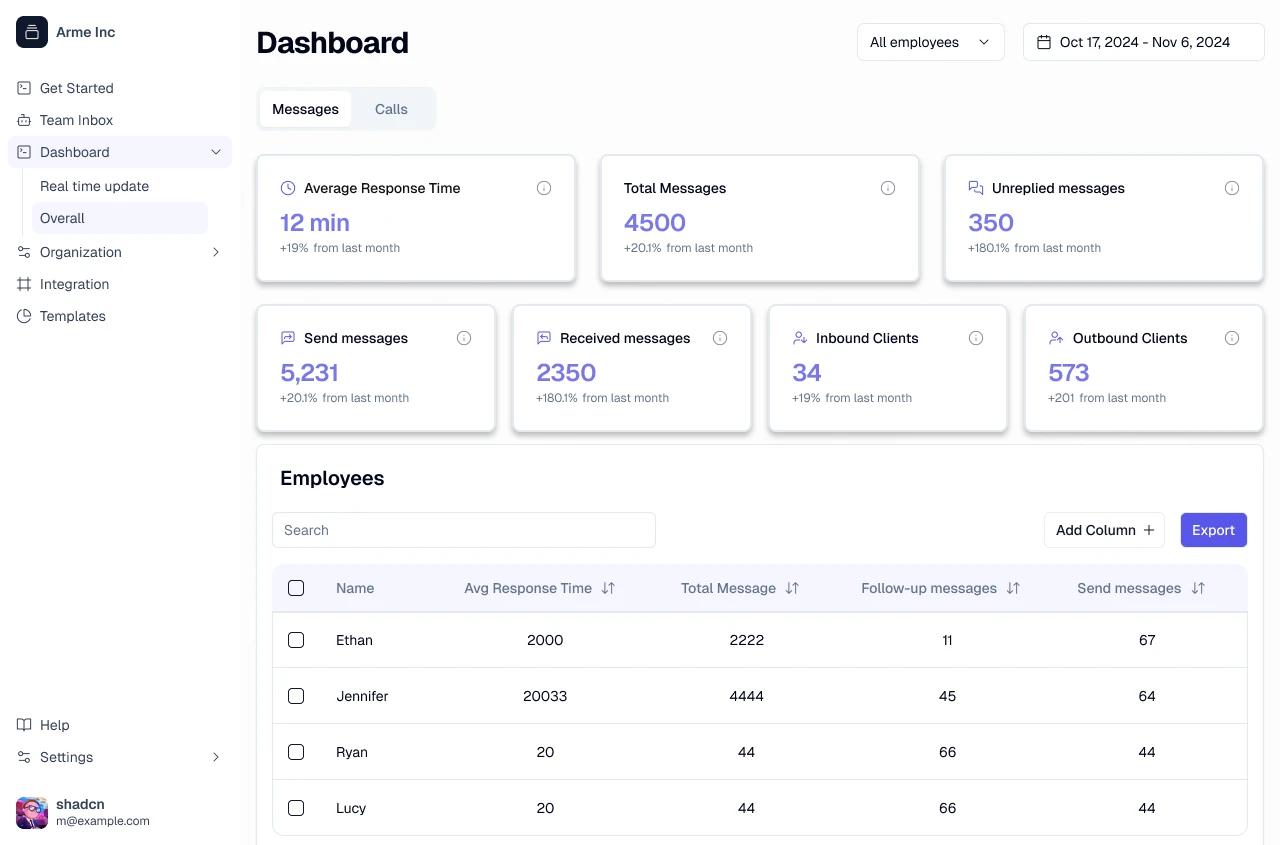
Task: Click the Help icon in the sidebar
Action: click(23, 725)
